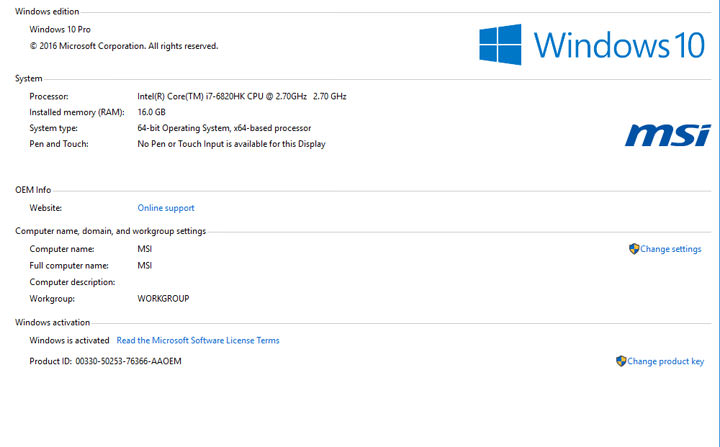This screenshot has width=720, height=447.
Task: Click the large Windows 10 wordmark
Action: click(x=620, y=45)
